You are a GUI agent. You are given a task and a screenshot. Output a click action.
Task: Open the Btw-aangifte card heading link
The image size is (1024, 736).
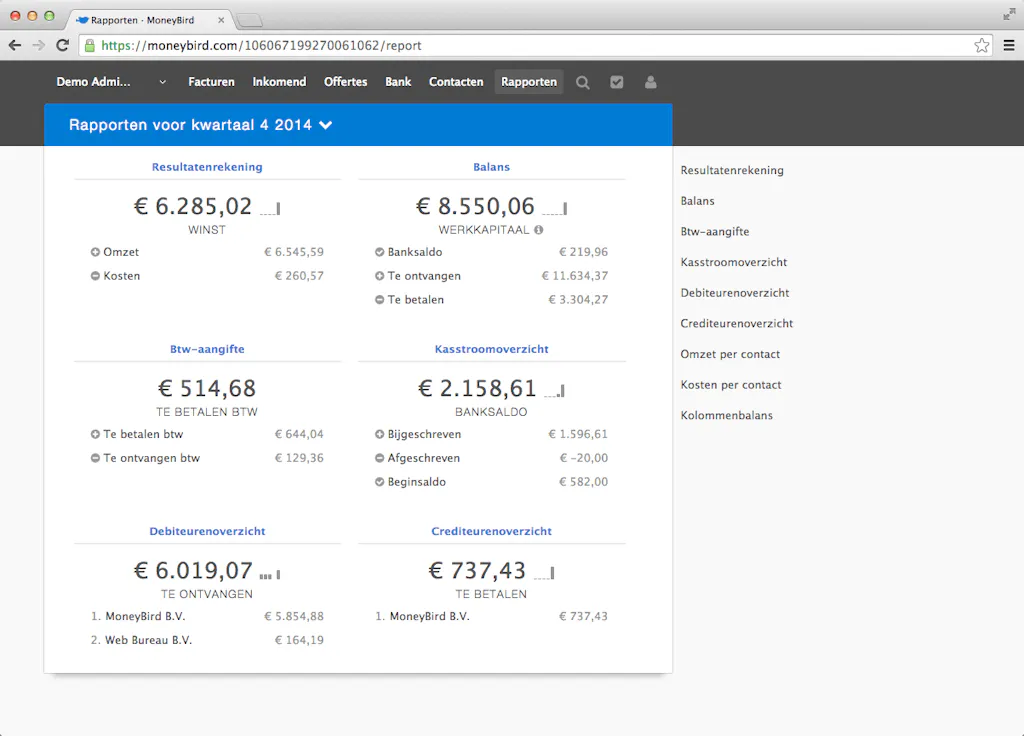point(207,349)
